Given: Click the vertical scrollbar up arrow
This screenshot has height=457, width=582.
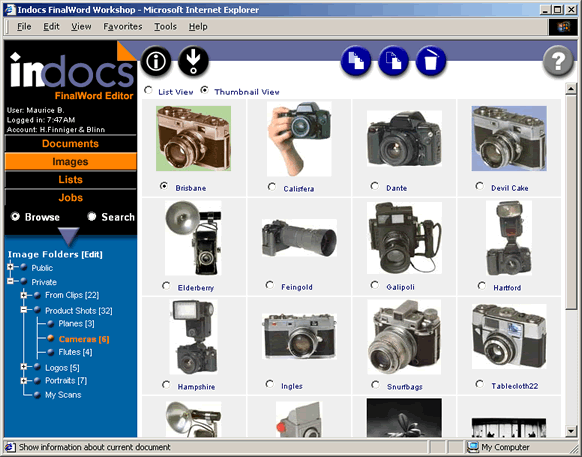Looking at the screenshot, I should click(571, 89).
